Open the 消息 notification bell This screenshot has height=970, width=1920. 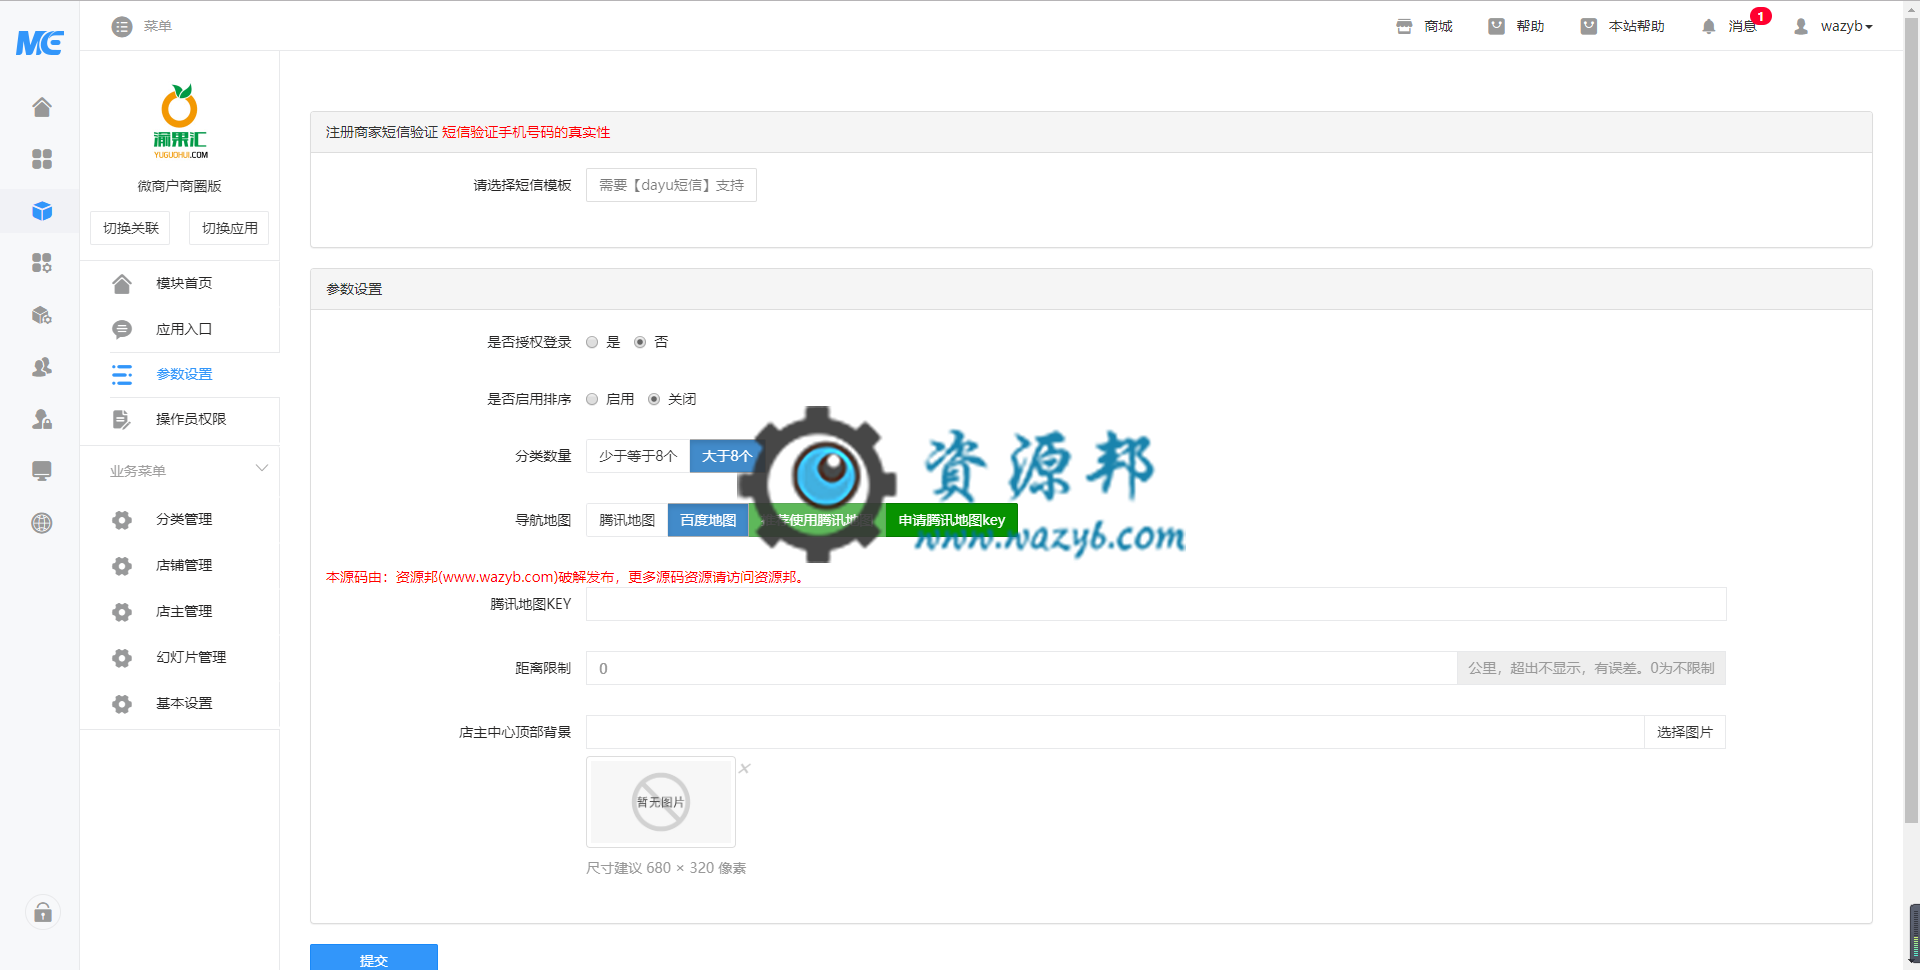[1708, 26]
